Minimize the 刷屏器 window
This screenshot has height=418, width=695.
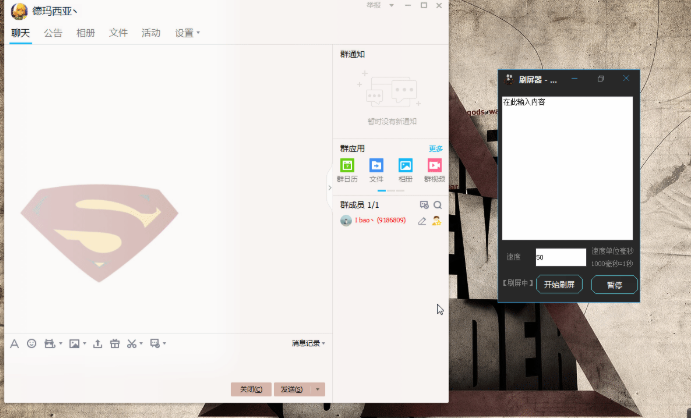tap(574, 78)
